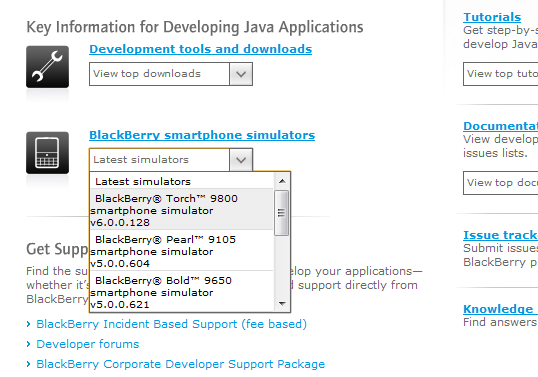Click the wrench development tools icon
Image resolution: width=538 pixels, height=377 pixels.
47,67
